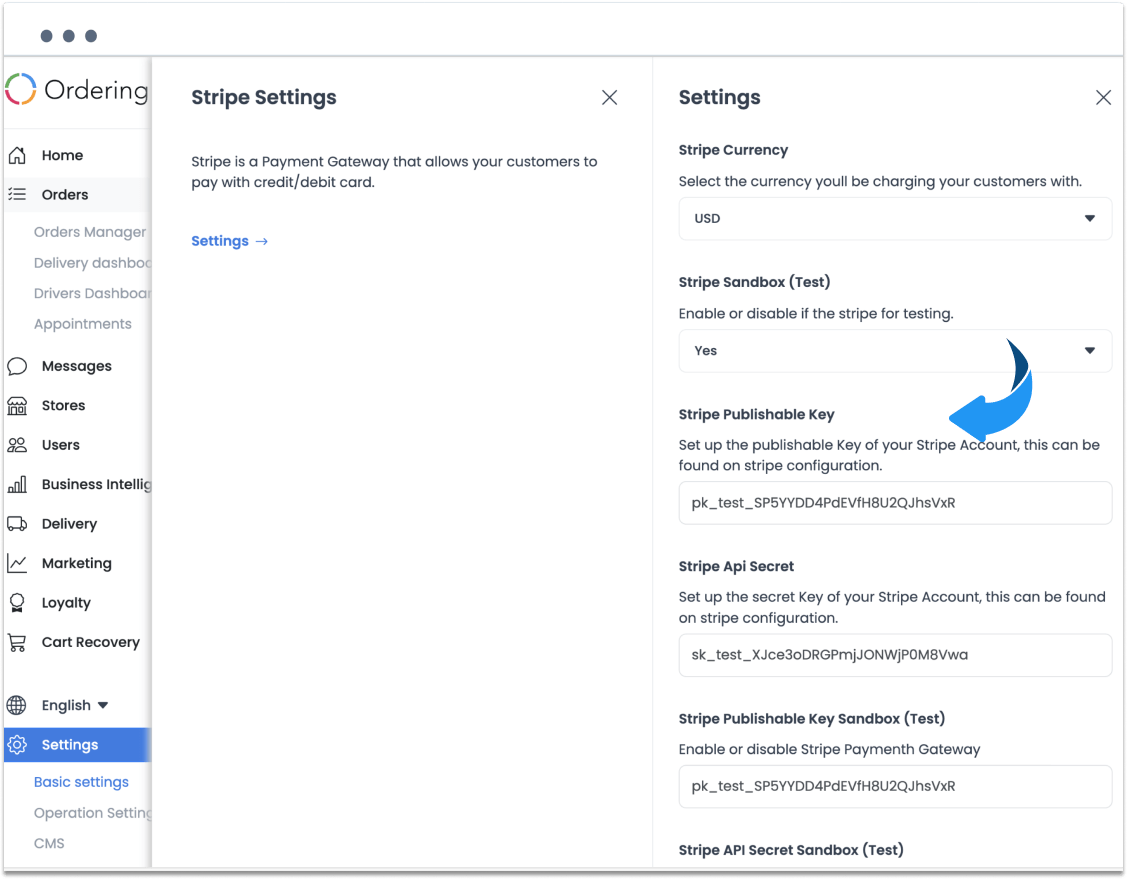1127x880 pixels.
Task: Open the Stripe Sandbox (Test) Yes dropdown
Action: 895,351
